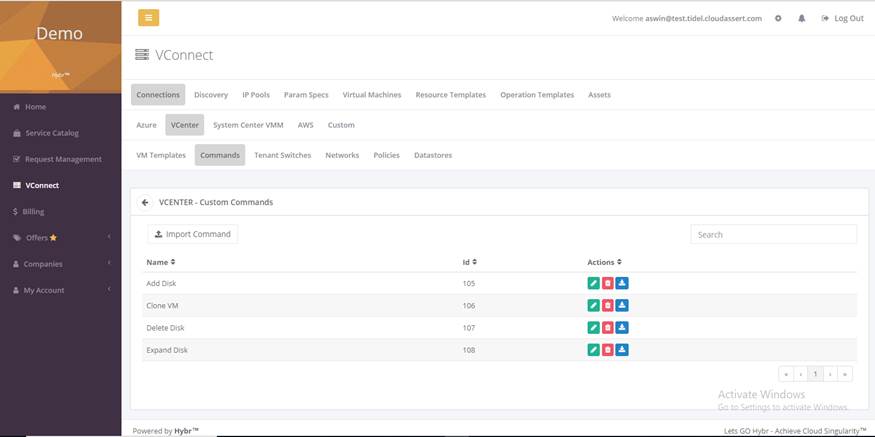
Task: Delete the Clone VM command
Action: click(607, 306)
